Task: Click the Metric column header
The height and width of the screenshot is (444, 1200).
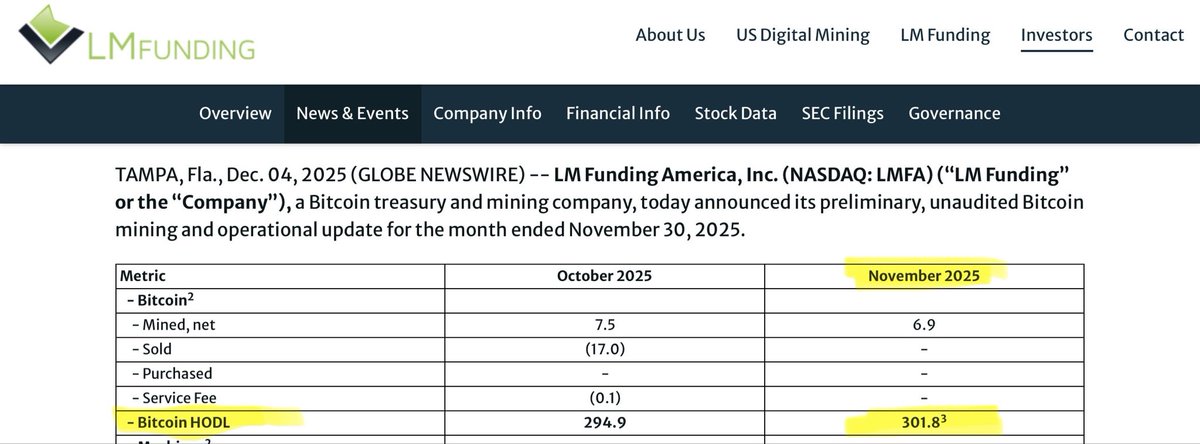Action: [x=142, y=275]
